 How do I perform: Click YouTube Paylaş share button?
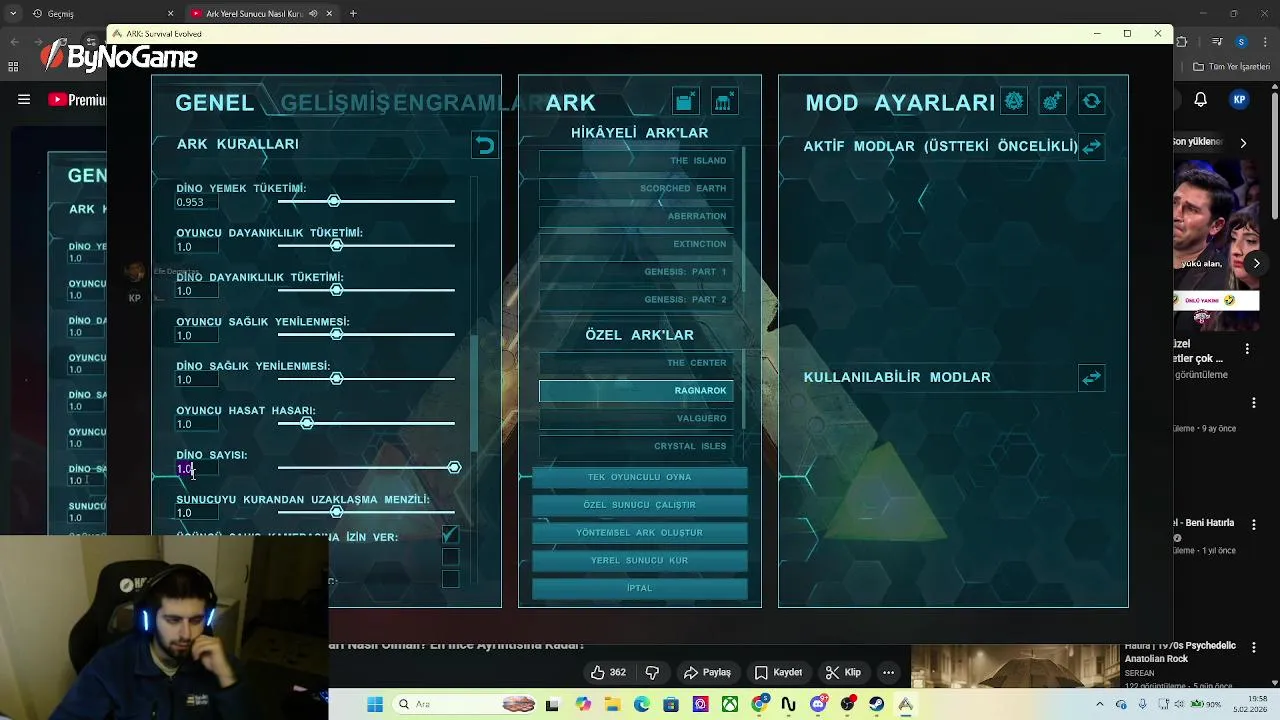[707, 672]
